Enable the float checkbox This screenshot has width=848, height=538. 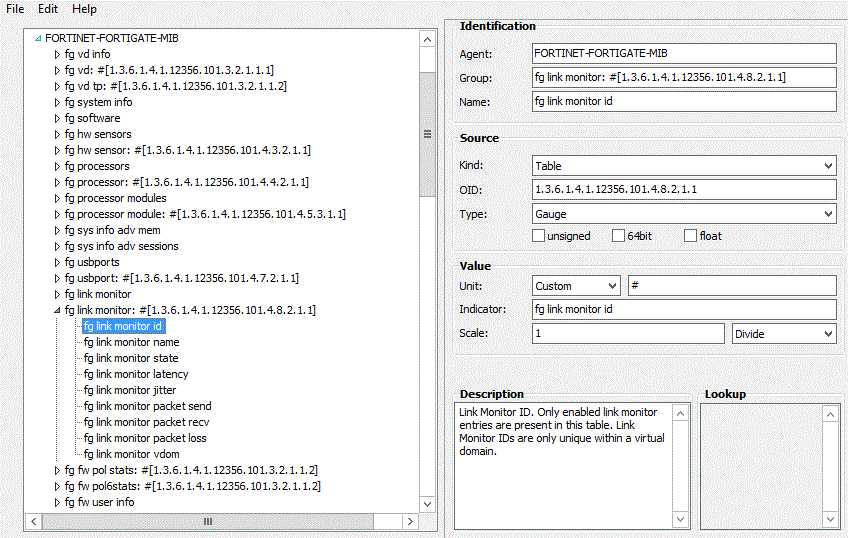tap(690, 236)
